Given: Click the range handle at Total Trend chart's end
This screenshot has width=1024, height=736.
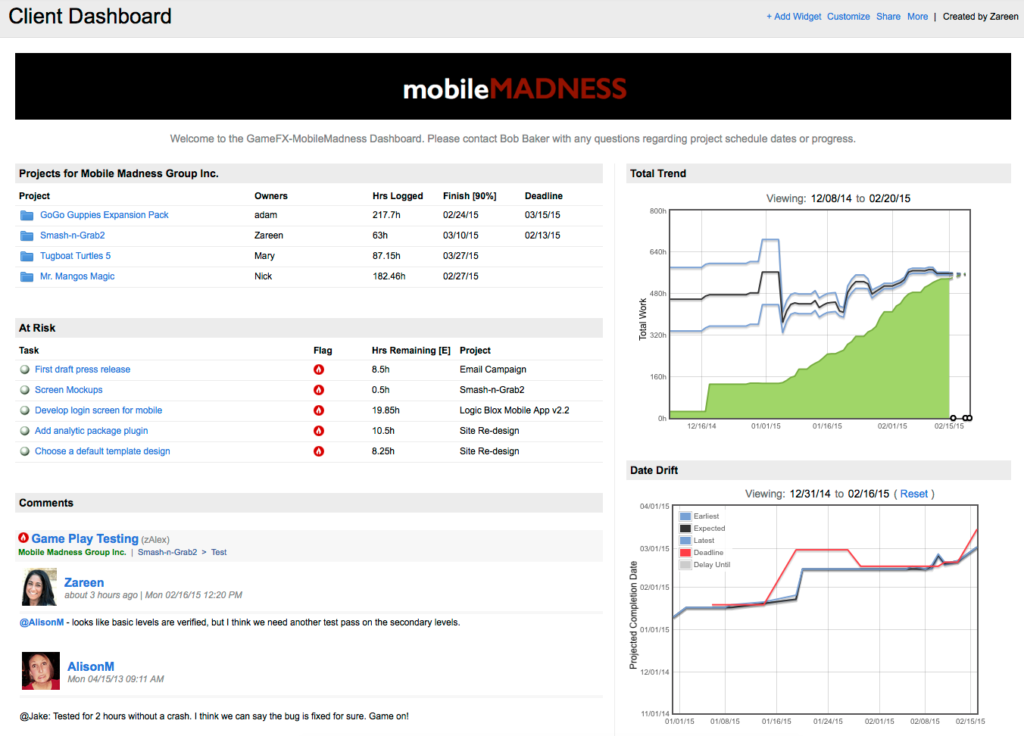Looking at the screenshot, I should tap(967, 418).
